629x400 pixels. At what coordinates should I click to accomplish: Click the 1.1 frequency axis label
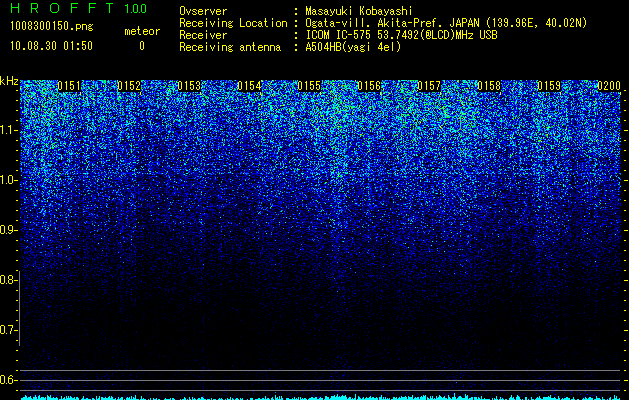[7, 130]
